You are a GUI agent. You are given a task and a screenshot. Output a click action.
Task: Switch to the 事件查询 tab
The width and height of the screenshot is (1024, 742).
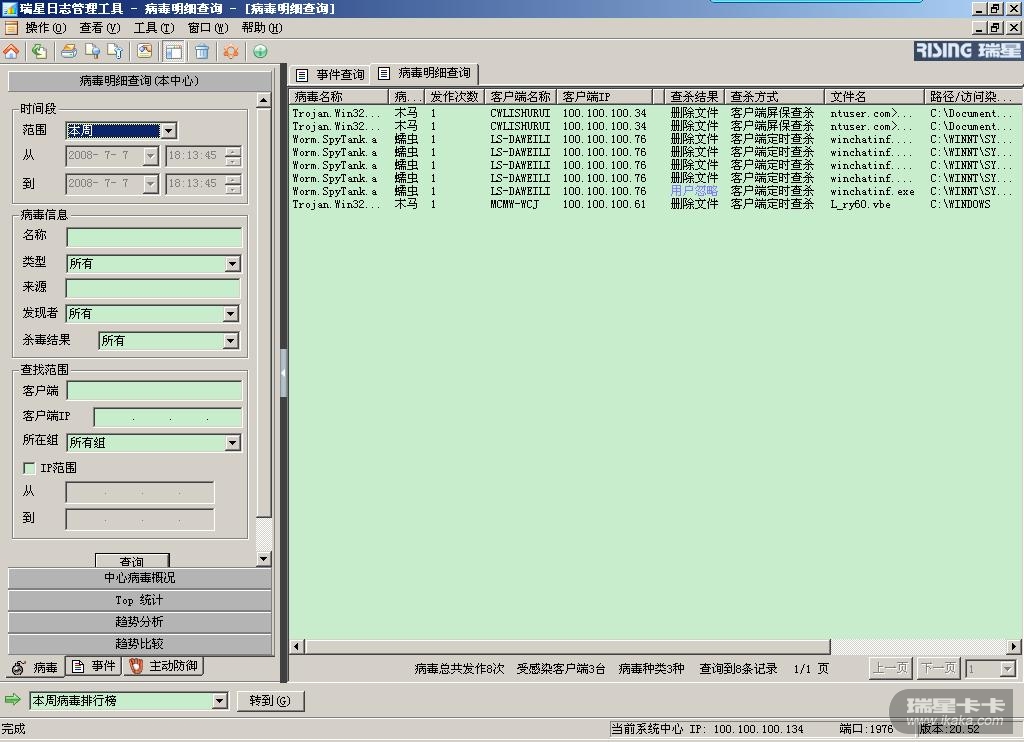pos(331,75)
